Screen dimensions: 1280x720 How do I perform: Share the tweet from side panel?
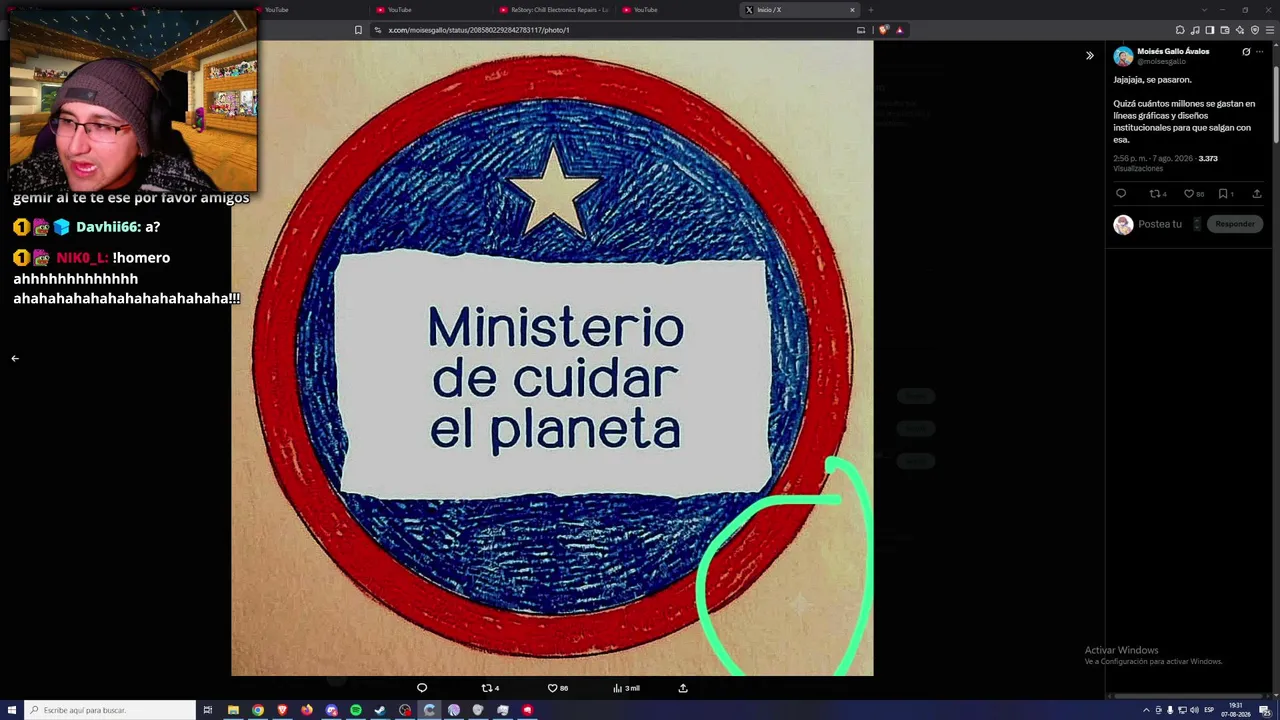pos(1257,194)
